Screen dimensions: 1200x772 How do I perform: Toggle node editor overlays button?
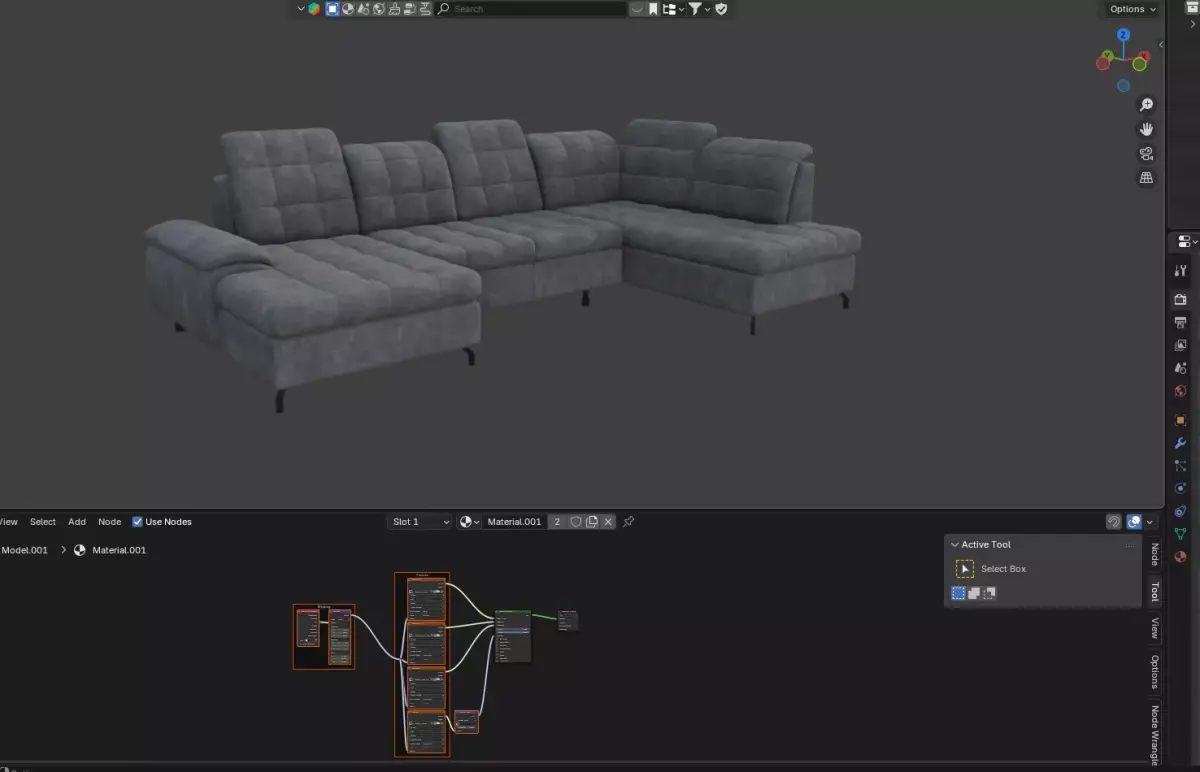[x=1134, y=522]
